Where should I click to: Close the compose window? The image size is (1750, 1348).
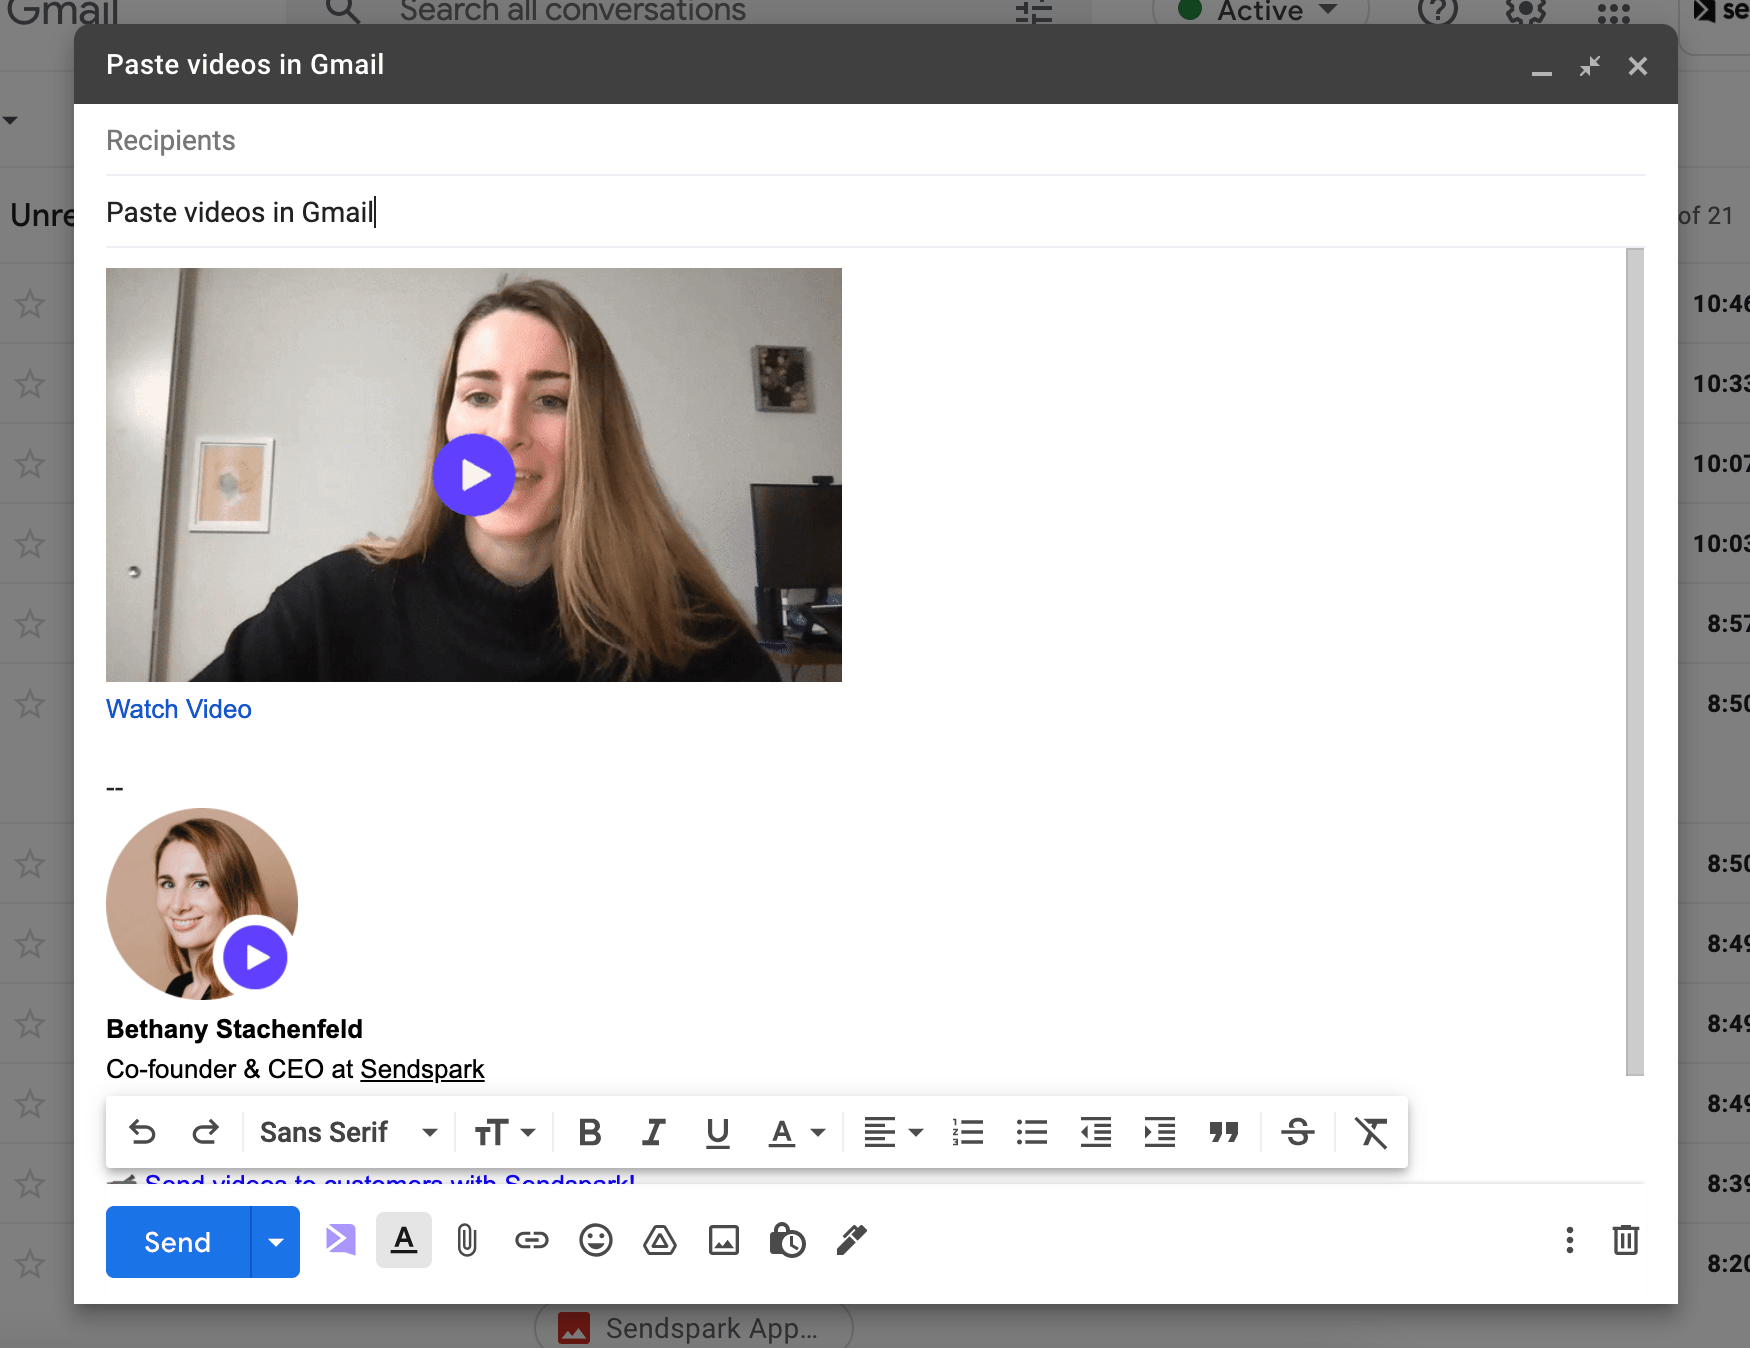click(x=1638, y=66)
